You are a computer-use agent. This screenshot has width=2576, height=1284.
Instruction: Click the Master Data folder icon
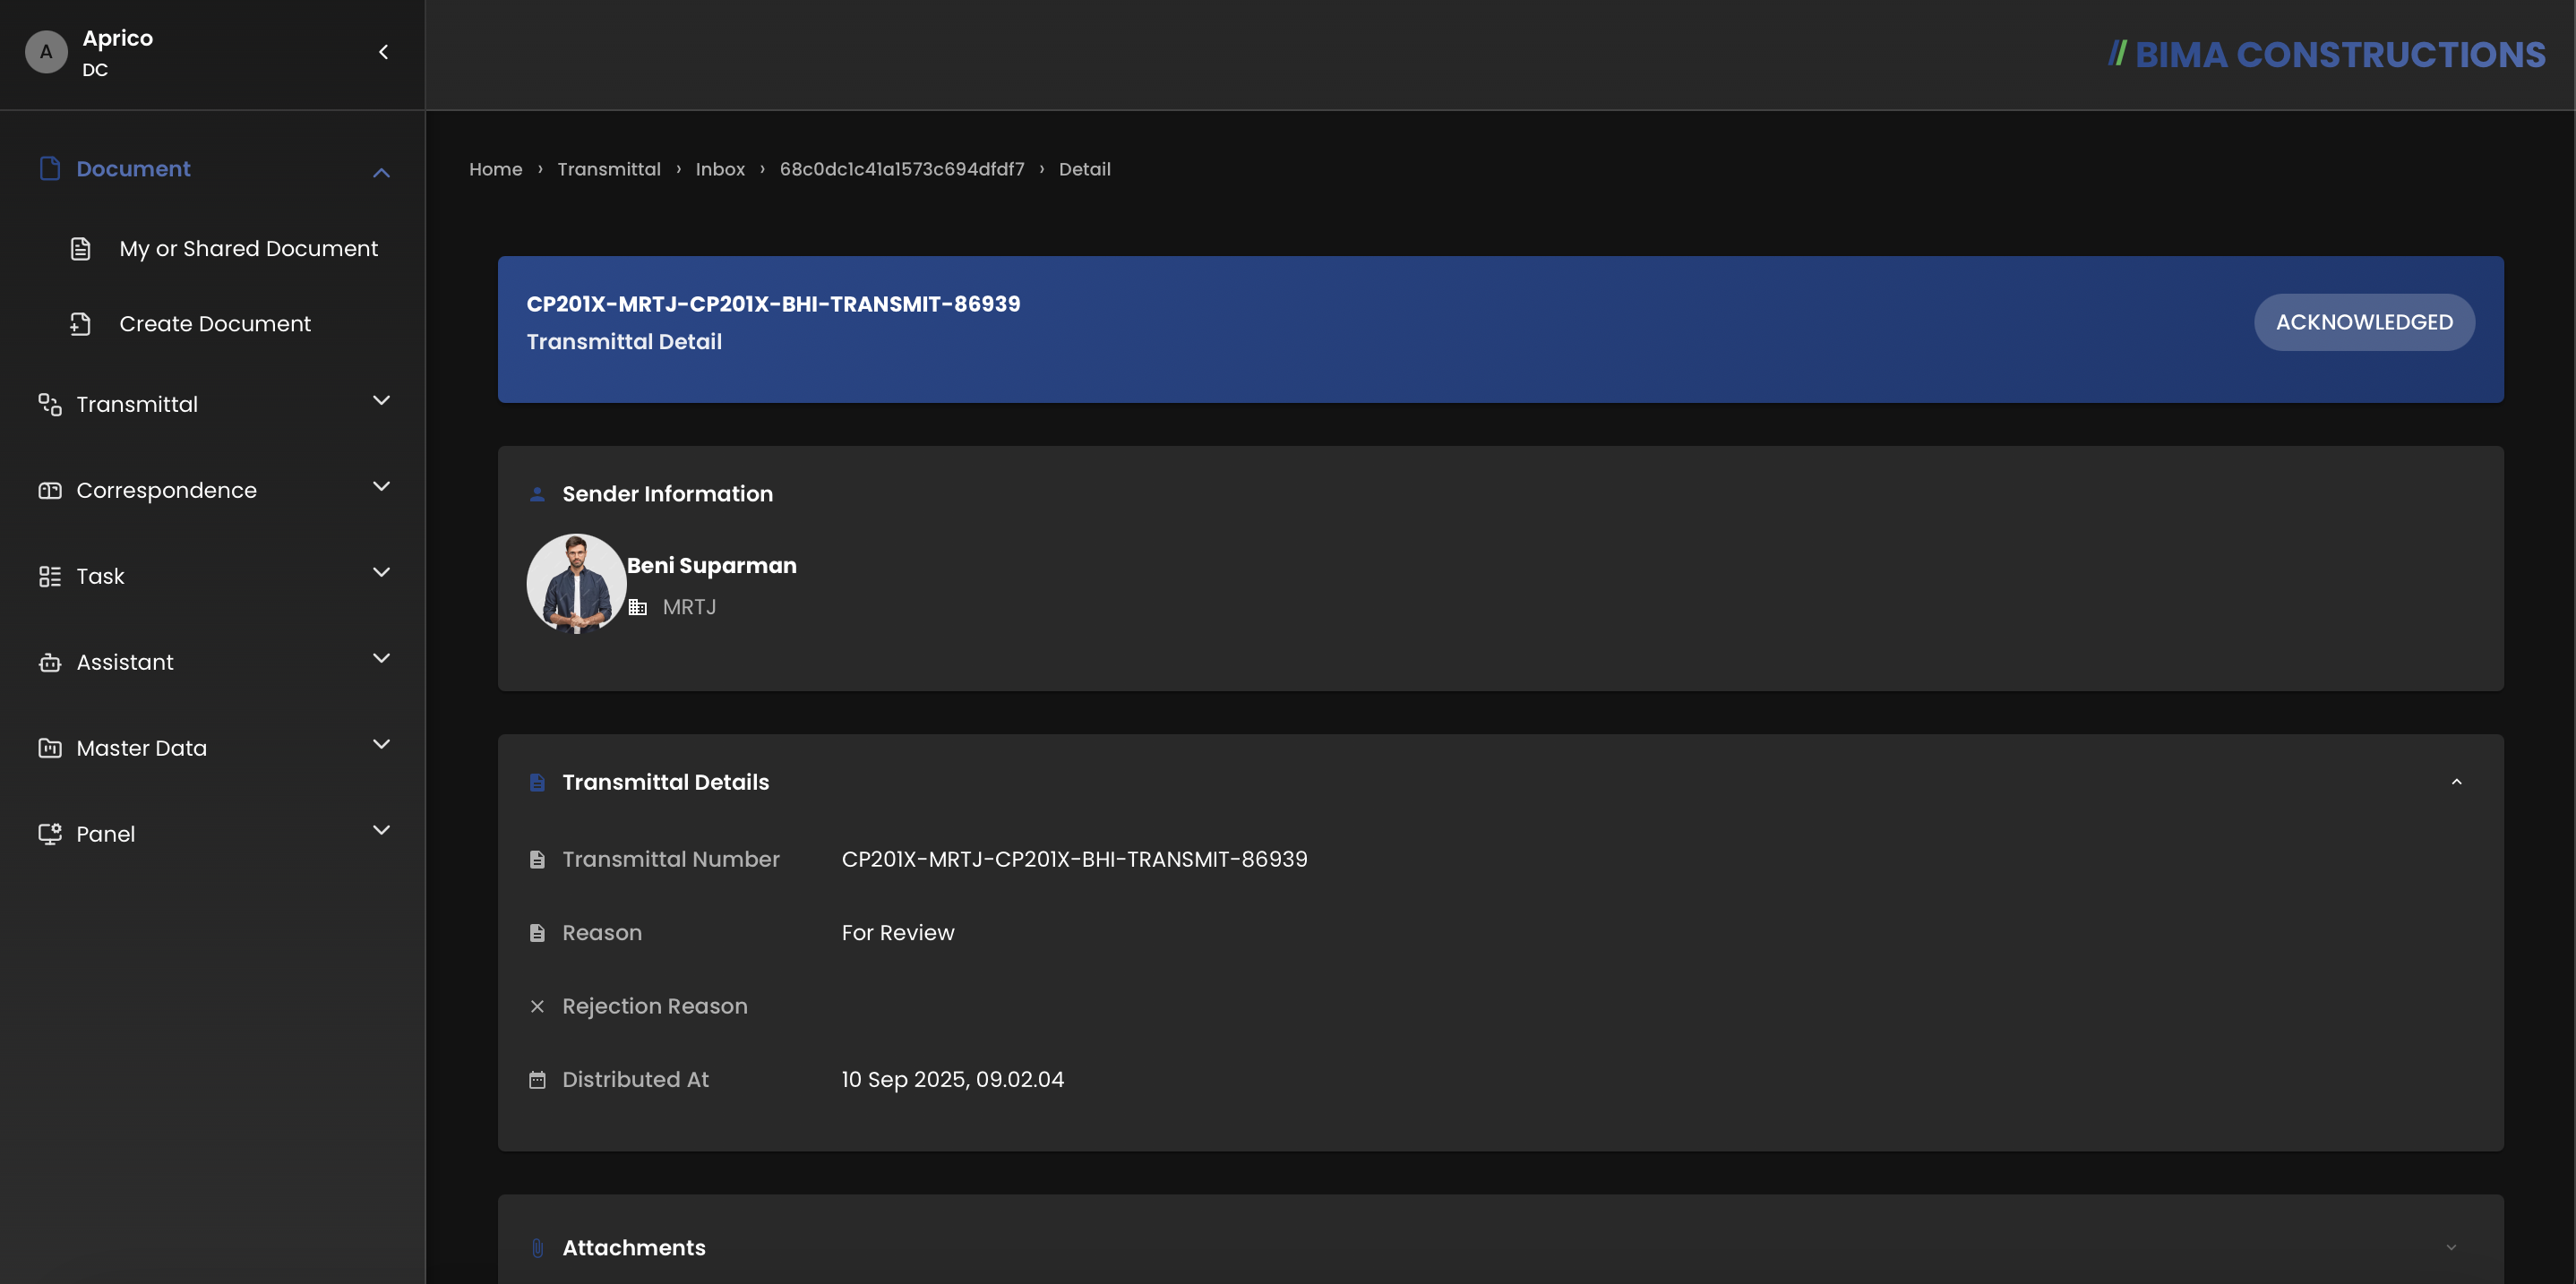[50, 748]
